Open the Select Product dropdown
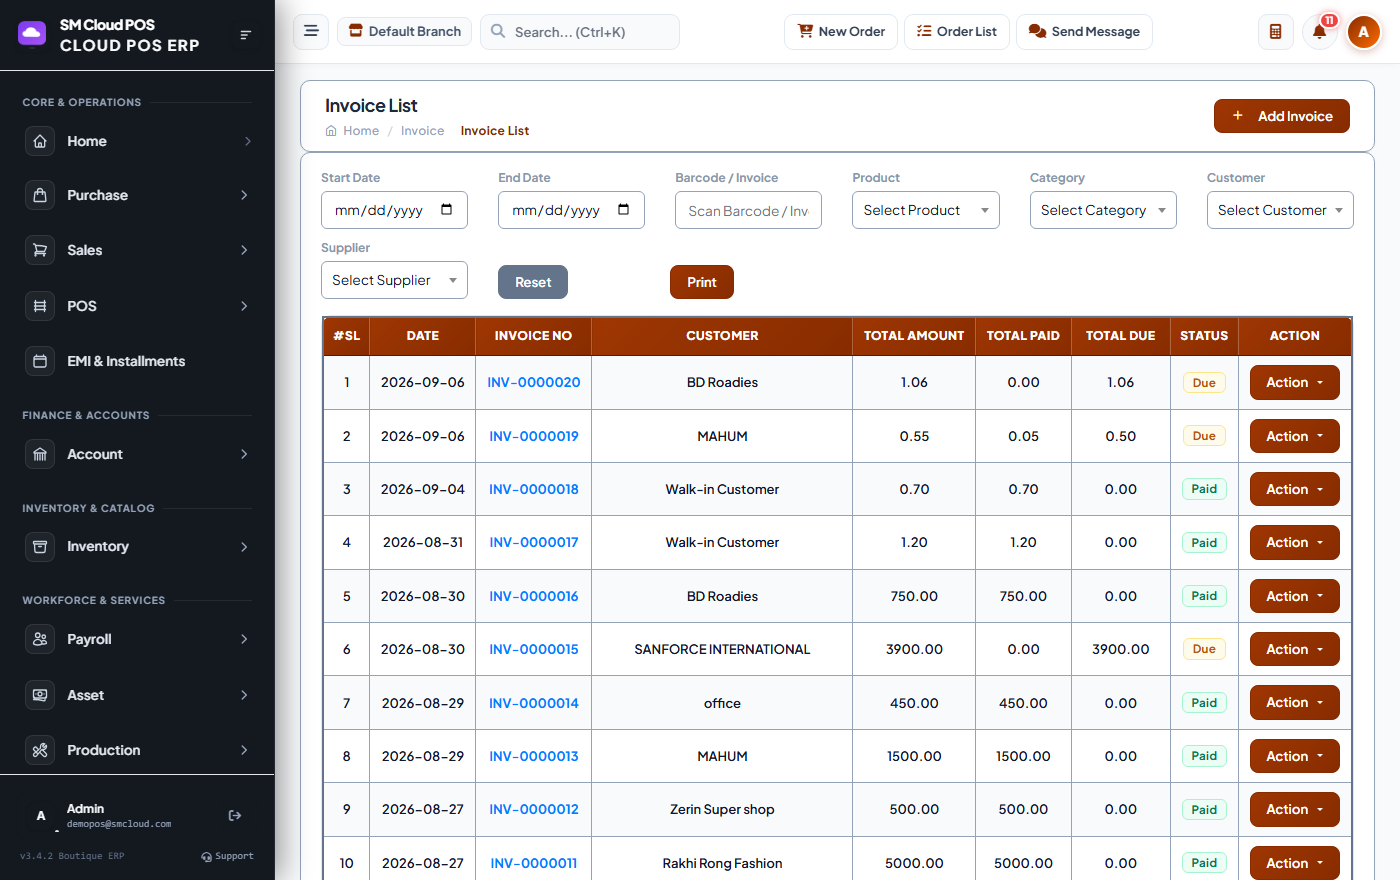The image size is (1400, 880). [x=926, y=210]
